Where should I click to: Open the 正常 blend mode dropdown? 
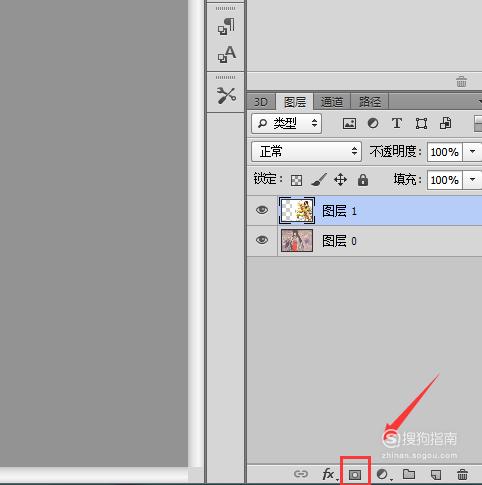coord(306,152)
